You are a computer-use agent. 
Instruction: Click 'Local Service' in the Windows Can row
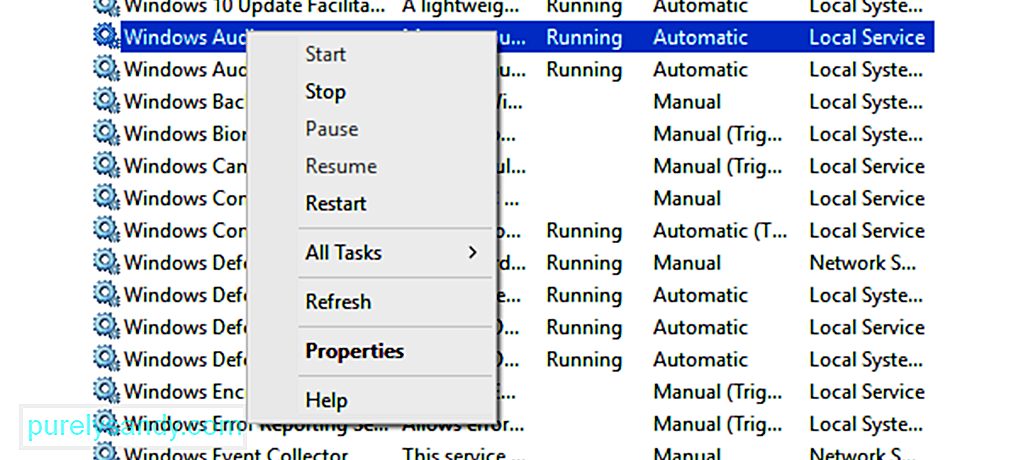[x=867, y=166]
